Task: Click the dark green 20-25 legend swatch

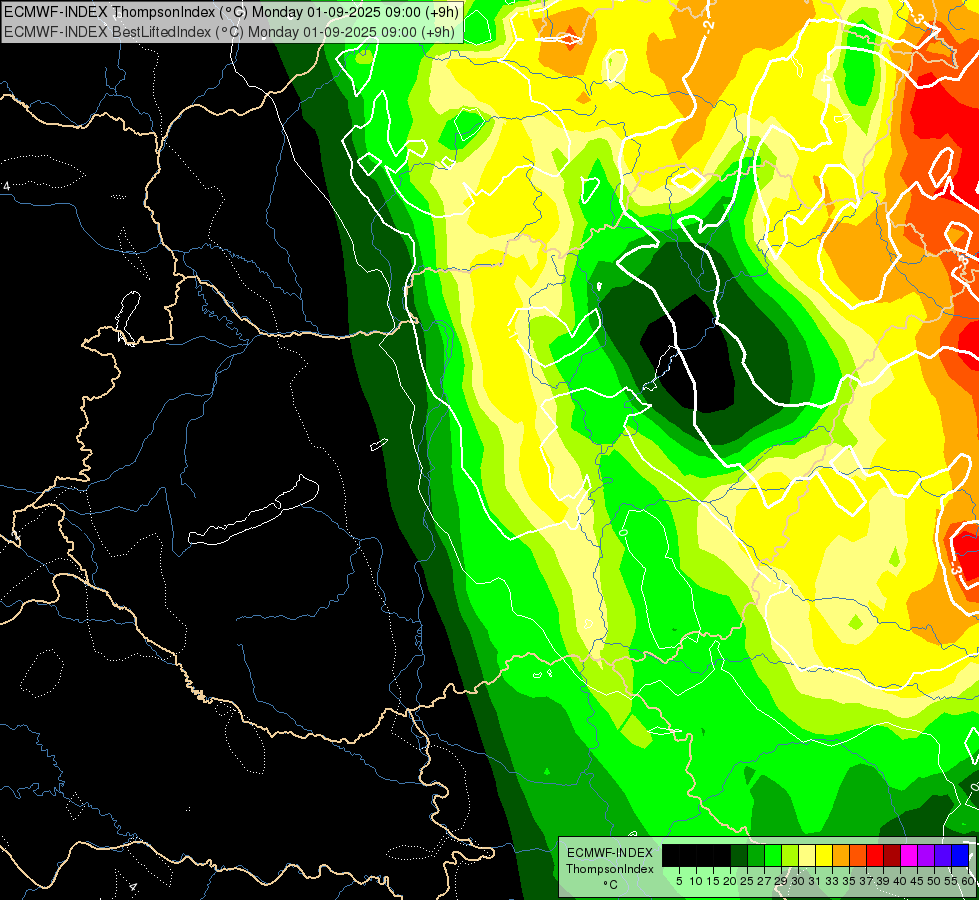Action: point(739,855)
